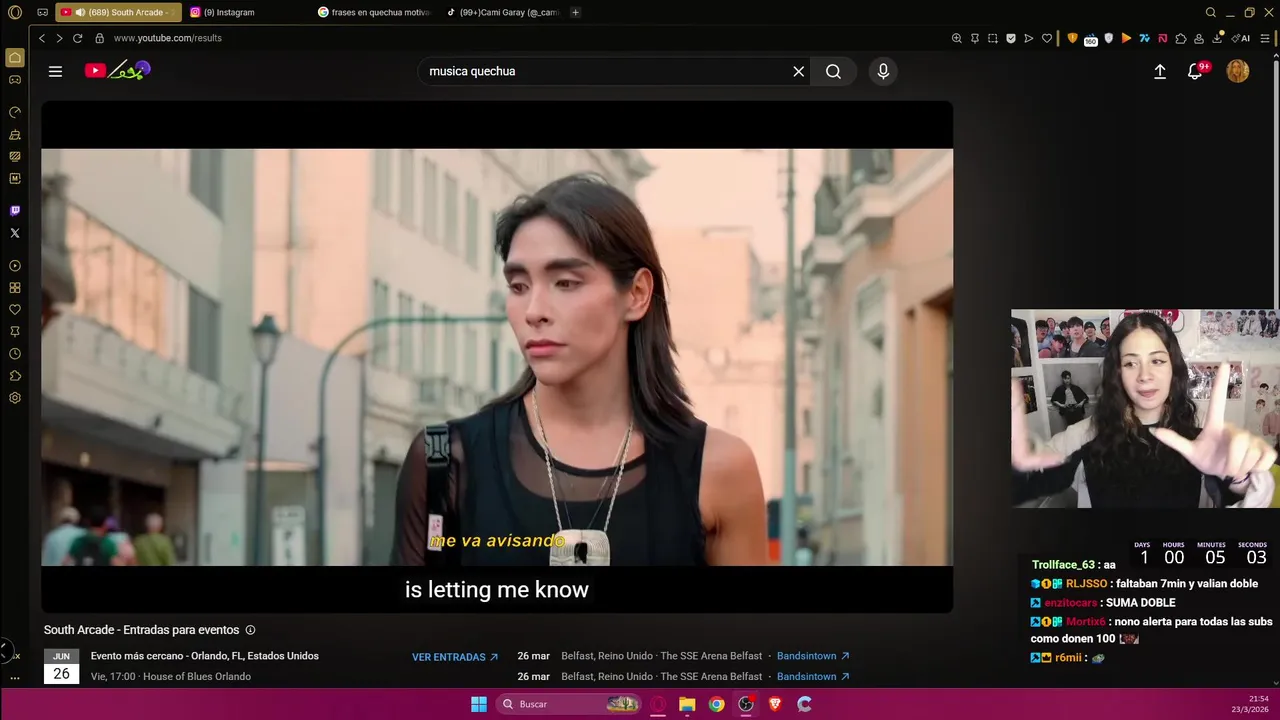Open sidebar settings gear icon
Viewport: 1280px width, 720px height.
(14, 398)
